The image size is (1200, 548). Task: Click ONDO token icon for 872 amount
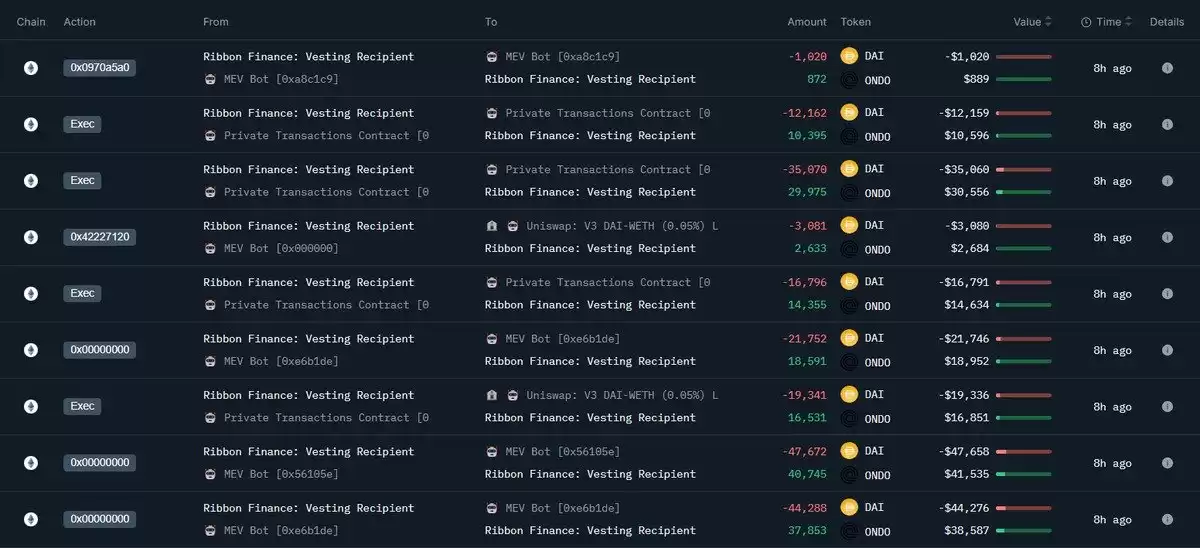coord(850,80)
